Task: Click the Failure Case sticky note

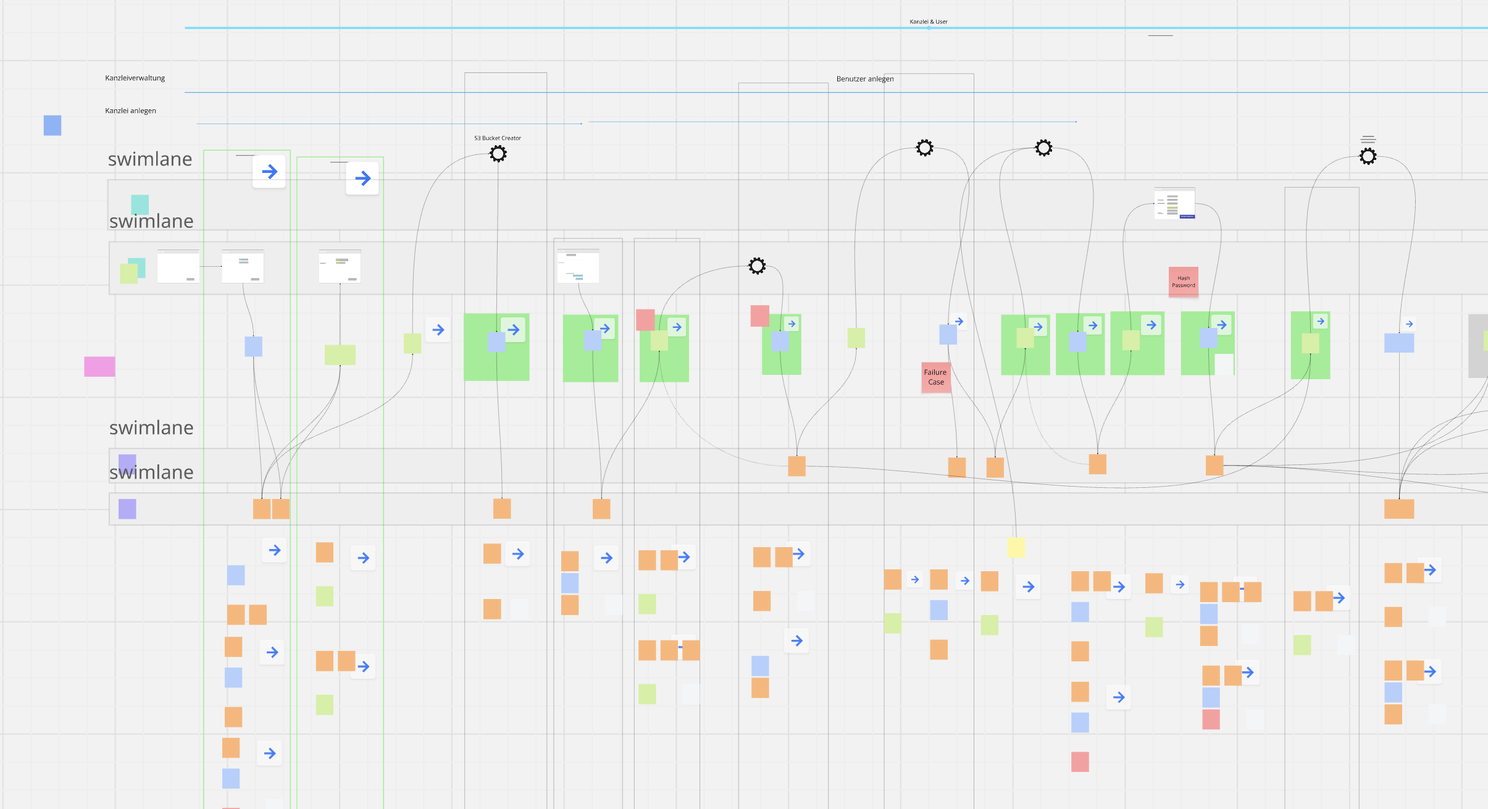Action: pos(934,377)
